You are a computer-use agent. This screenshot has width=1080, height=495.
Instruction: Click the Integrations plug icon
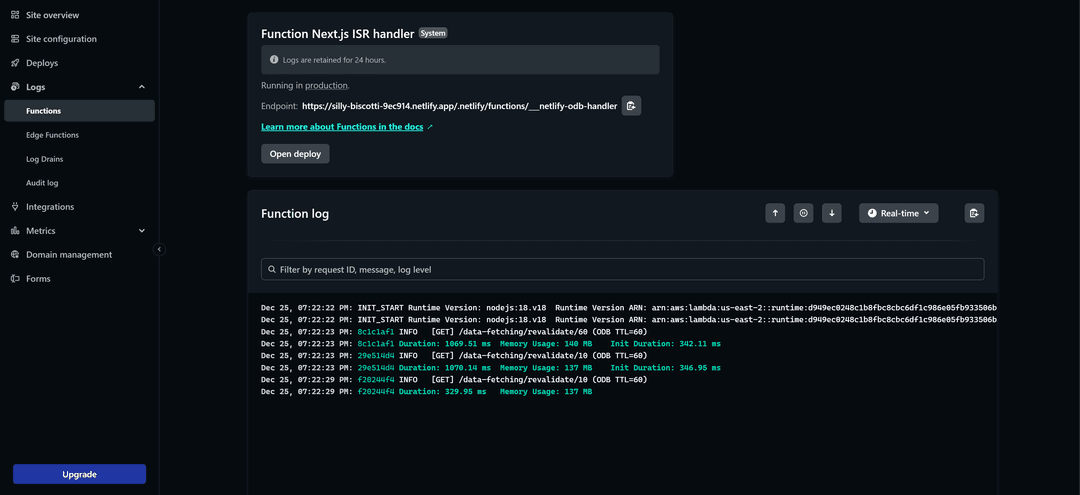(x=15, y=207)
